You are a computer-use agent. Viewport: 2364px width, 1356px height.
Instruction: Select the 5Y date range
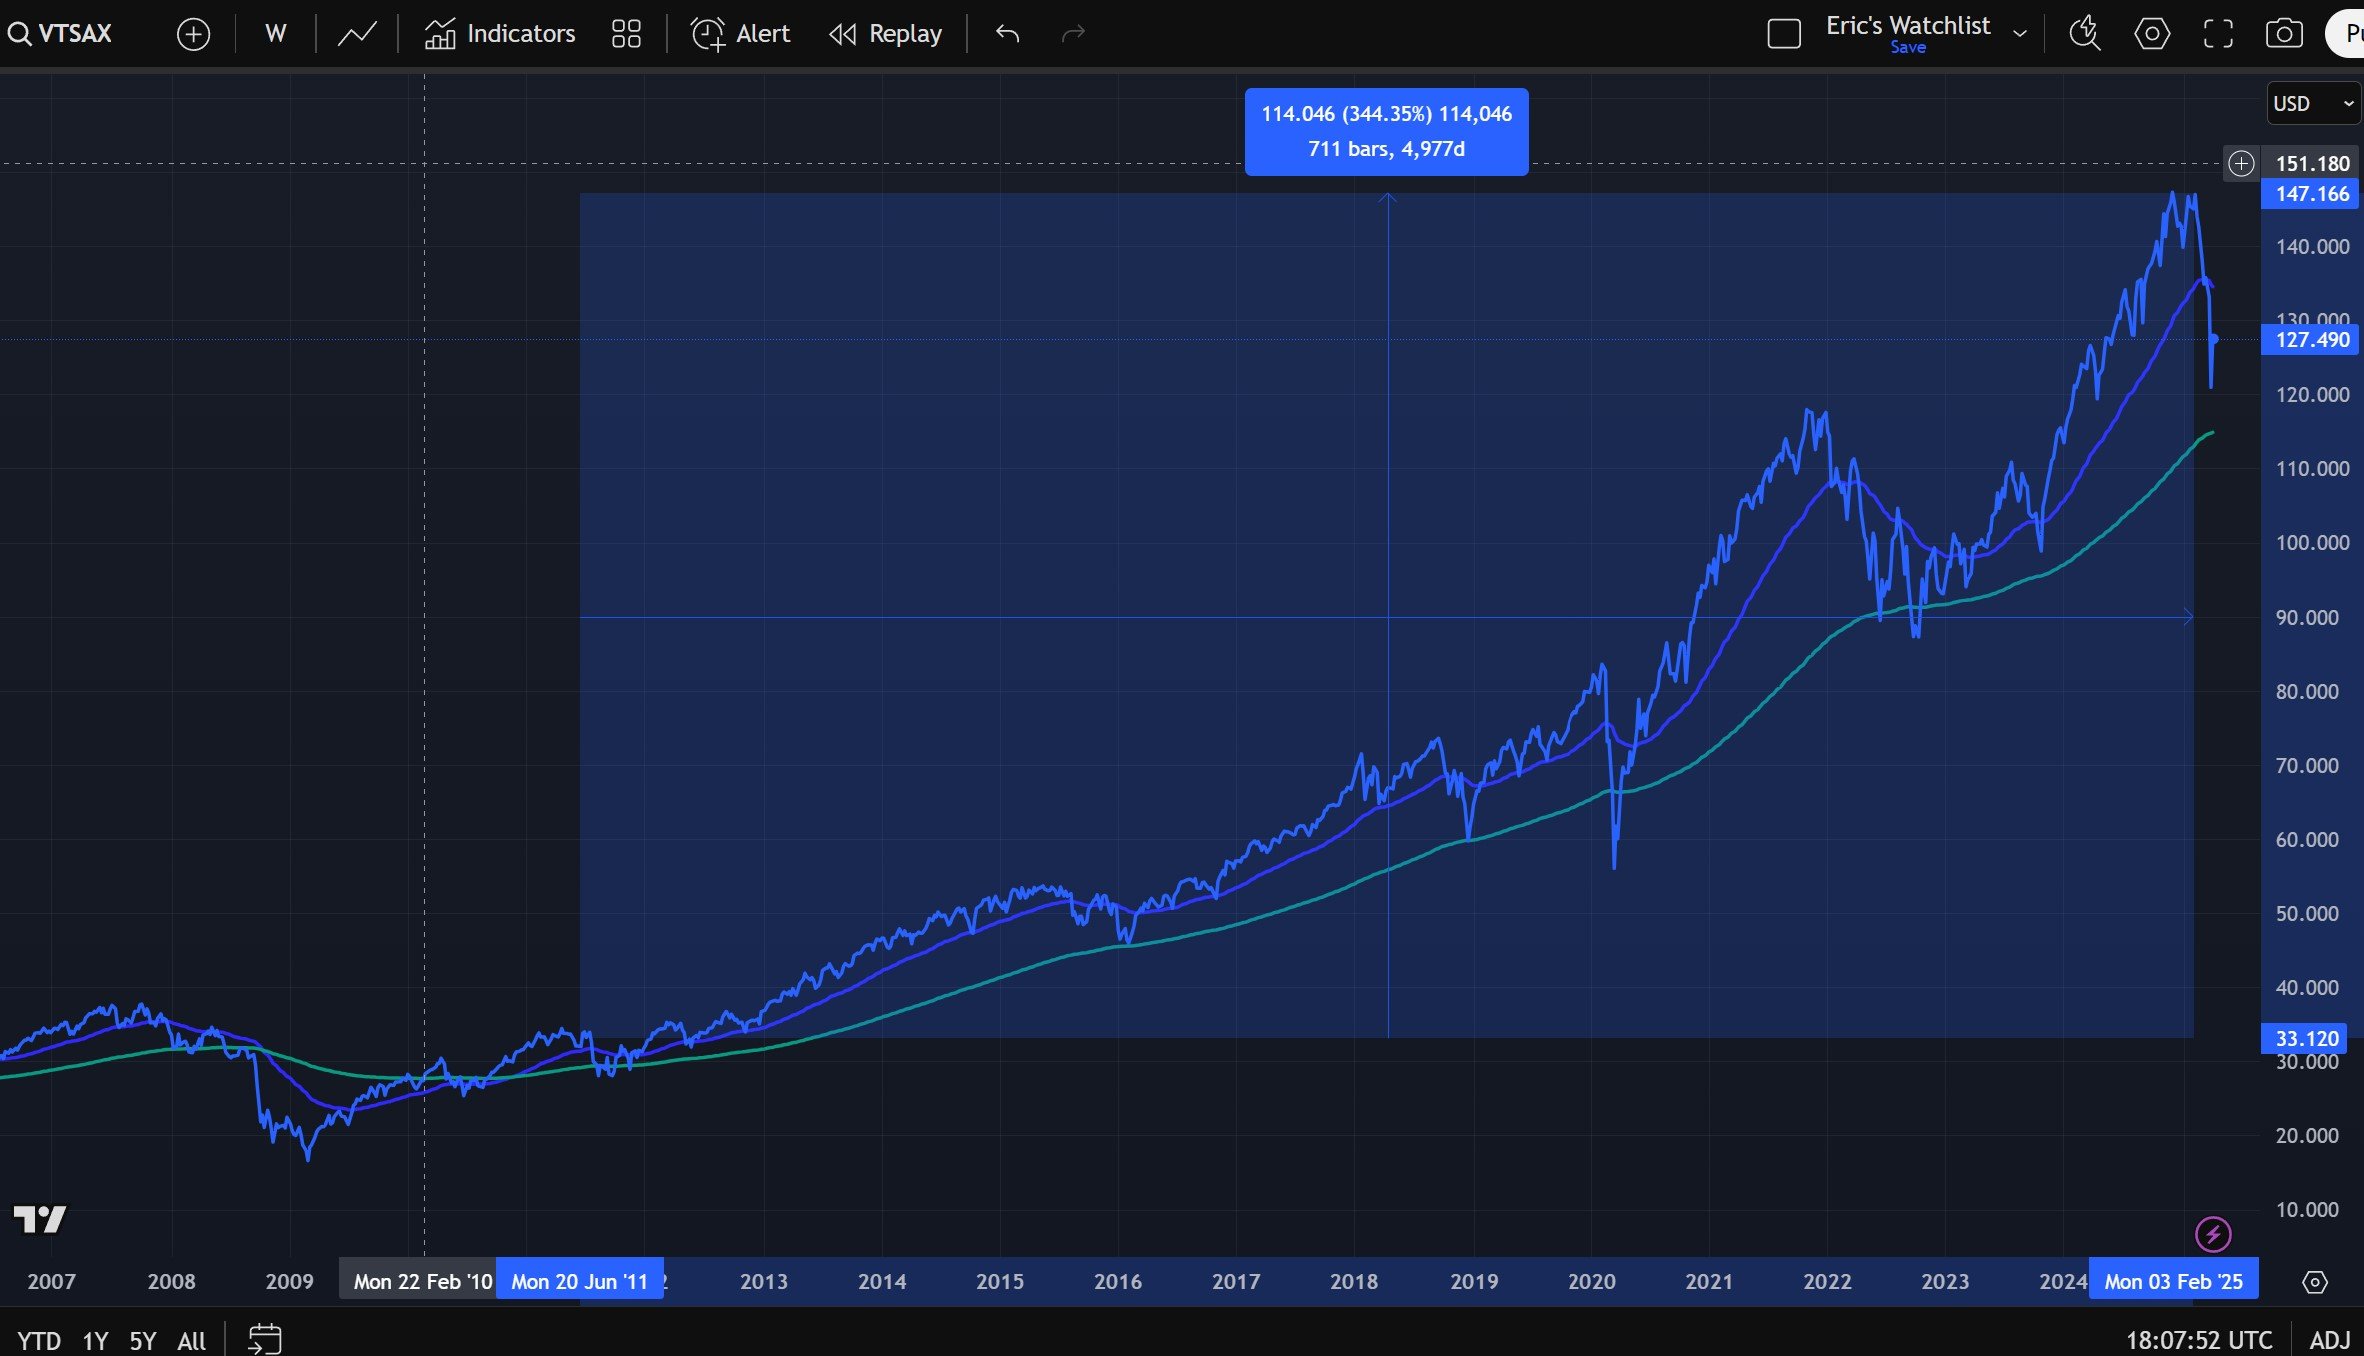point(143,1340)
